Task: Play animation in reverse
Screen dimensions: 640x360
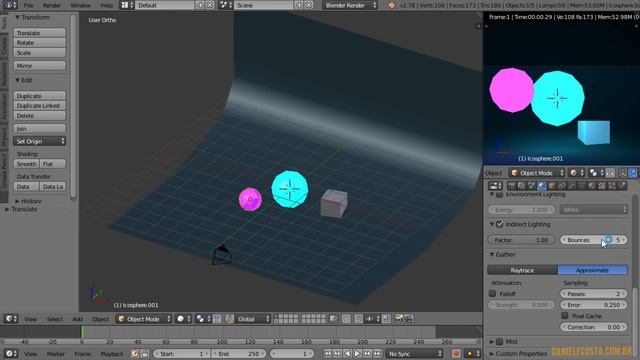Action: pos(347,353)
